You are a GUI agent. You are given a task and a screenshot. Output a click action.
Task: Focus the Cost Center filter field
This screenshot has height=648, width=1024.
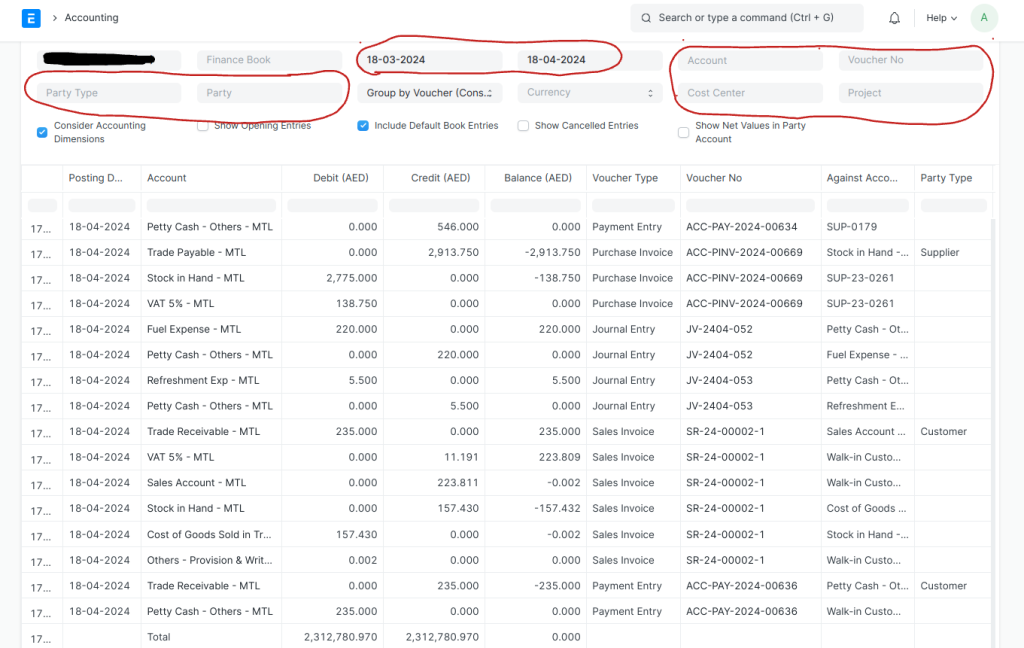750,93
